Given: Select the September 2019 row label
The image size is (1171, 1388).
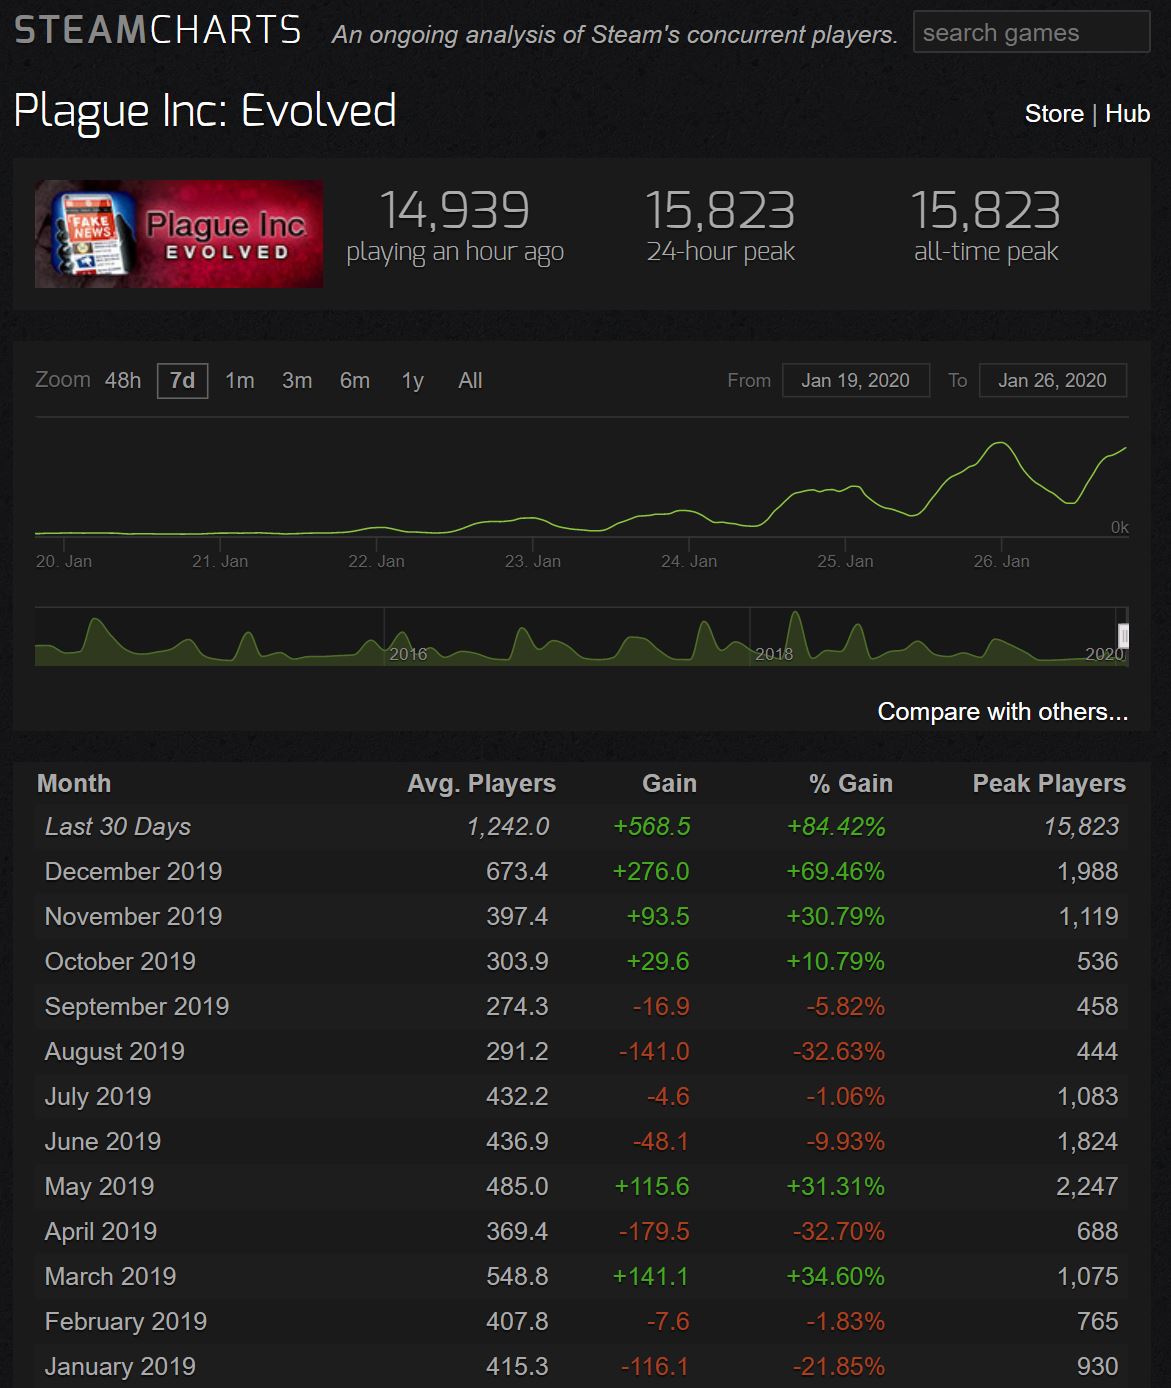Looking at the screenshot, I should click(137, 1007).
